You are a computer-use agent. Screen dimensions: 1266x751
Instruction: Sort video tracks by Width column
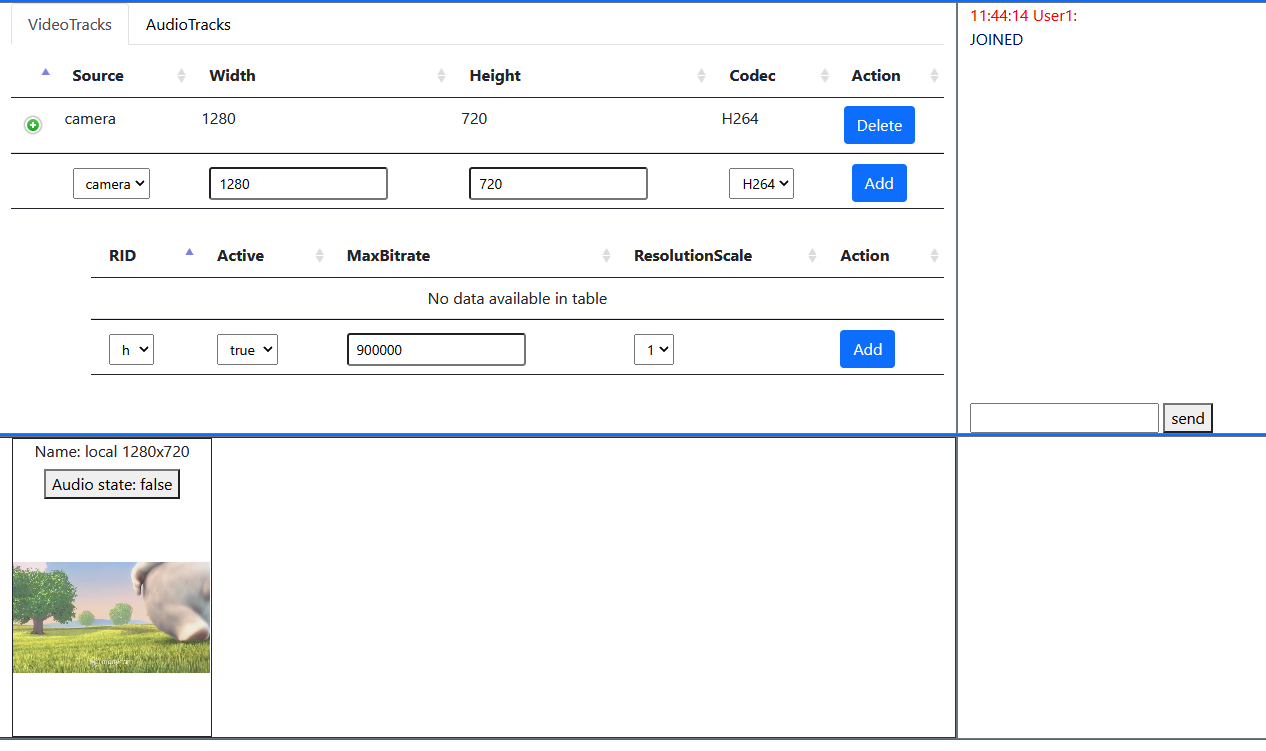[x=232, y=76]
